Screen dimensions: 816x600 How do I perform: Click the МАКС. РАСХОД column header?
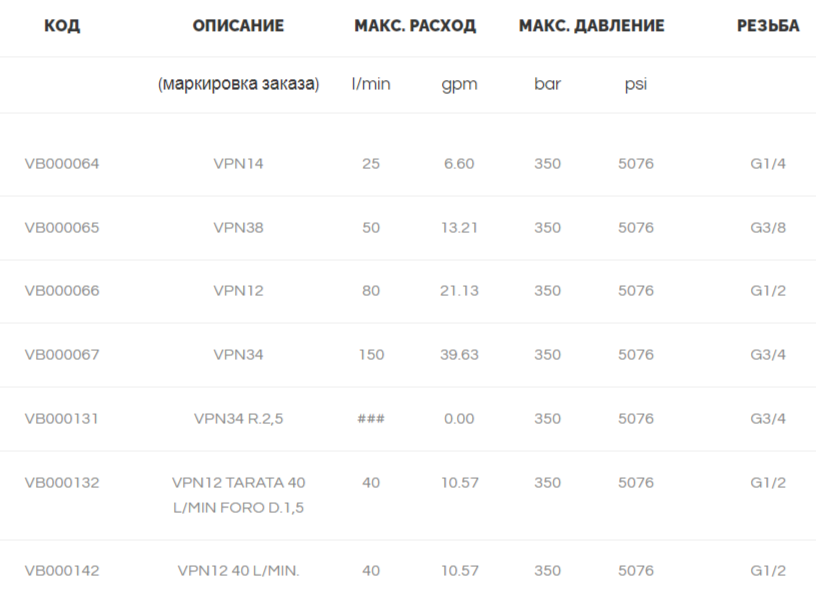tap(415, 25)
